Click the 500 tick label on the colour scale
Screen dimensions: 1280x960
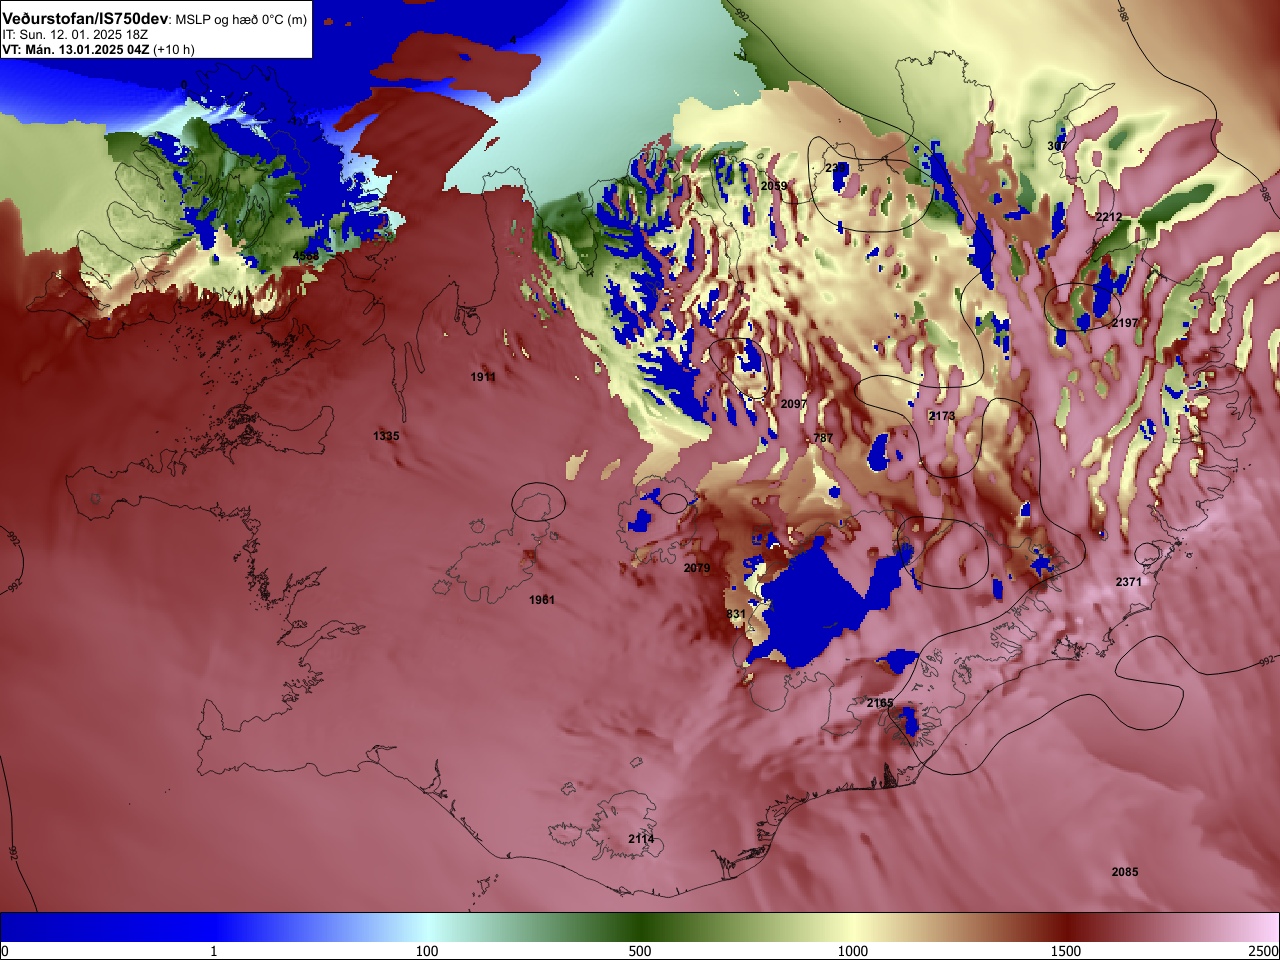click(x=640, y=951)
